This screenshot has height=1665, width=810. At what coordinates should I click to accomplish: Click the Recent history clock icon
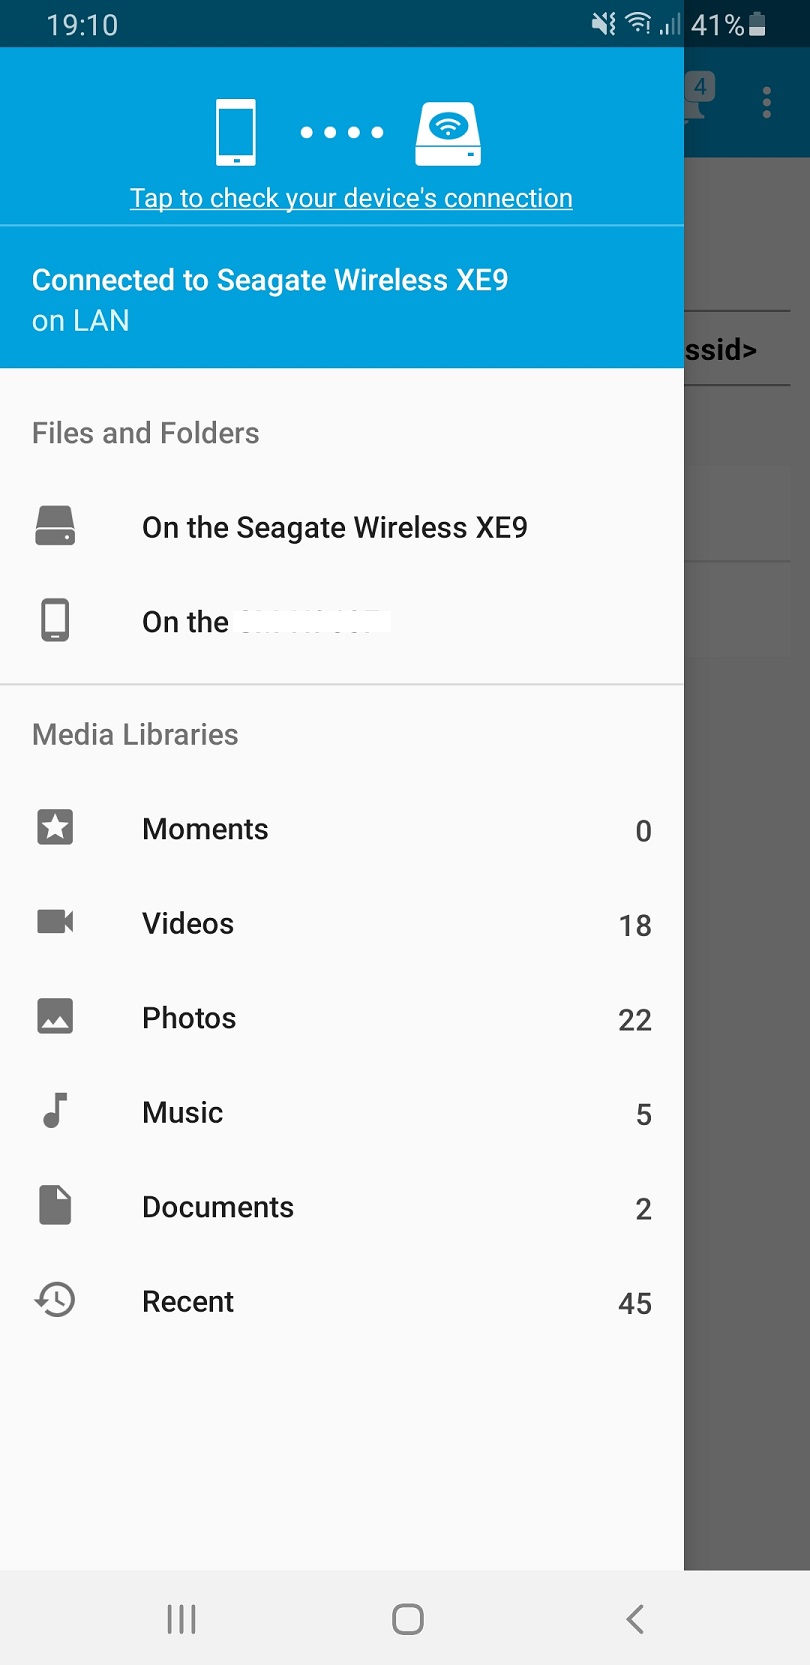[55, 1299]
